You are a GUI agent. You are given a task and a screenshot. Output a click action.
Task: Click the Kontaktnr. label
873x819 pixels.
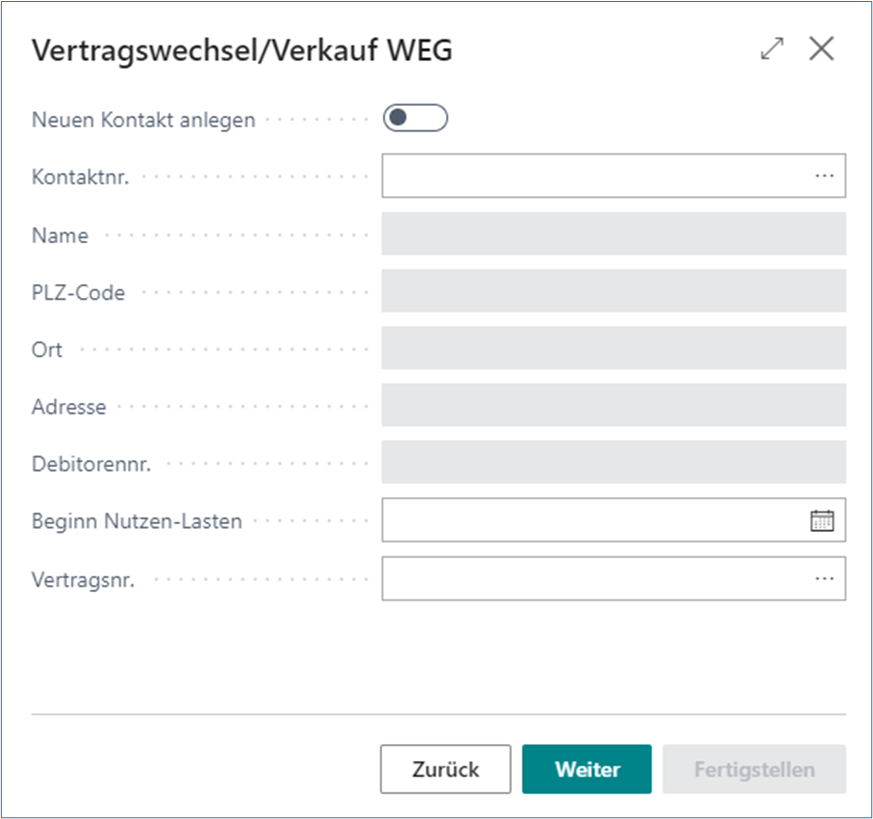pos(79,176)
